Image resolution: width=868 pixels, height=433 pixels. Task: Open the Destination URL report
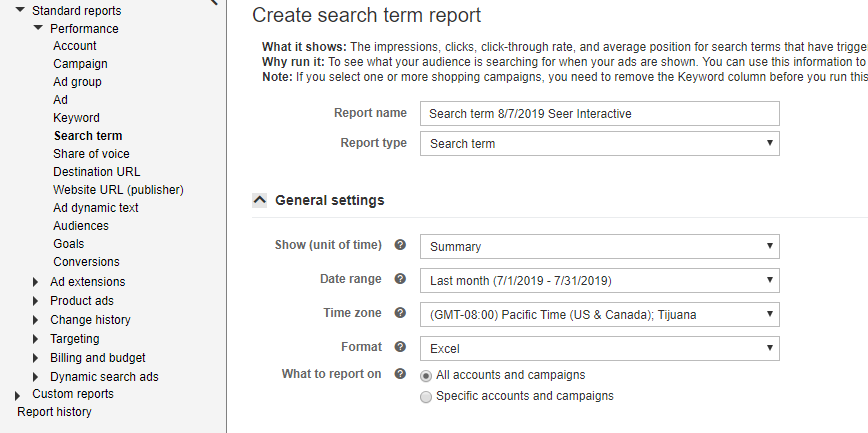pyautogui.click(x=97, y=172)
